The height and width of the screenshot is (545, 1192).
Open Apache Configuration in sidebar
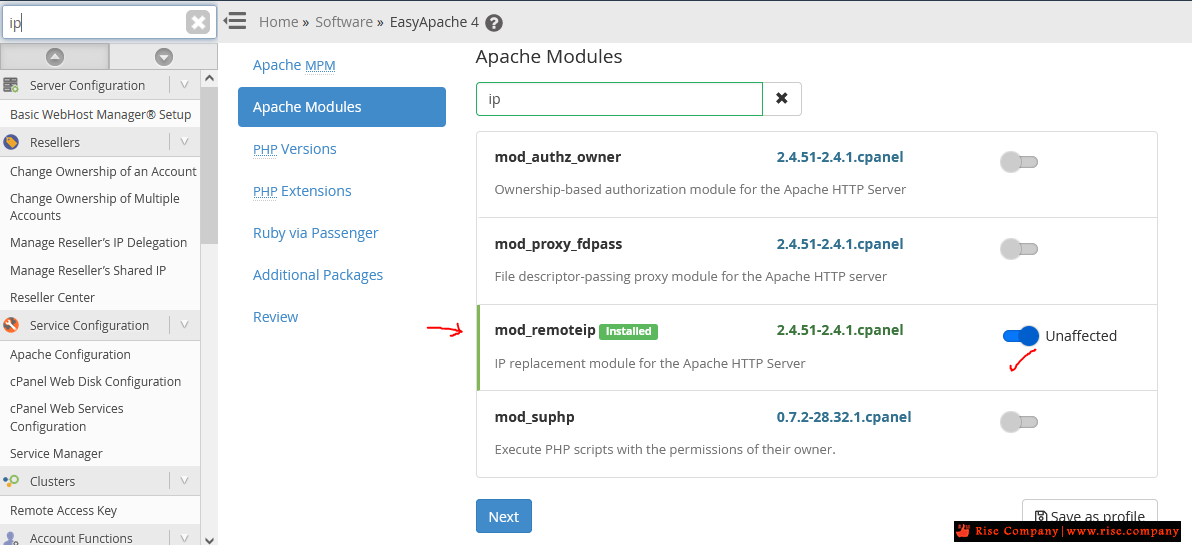coord(70,354)
